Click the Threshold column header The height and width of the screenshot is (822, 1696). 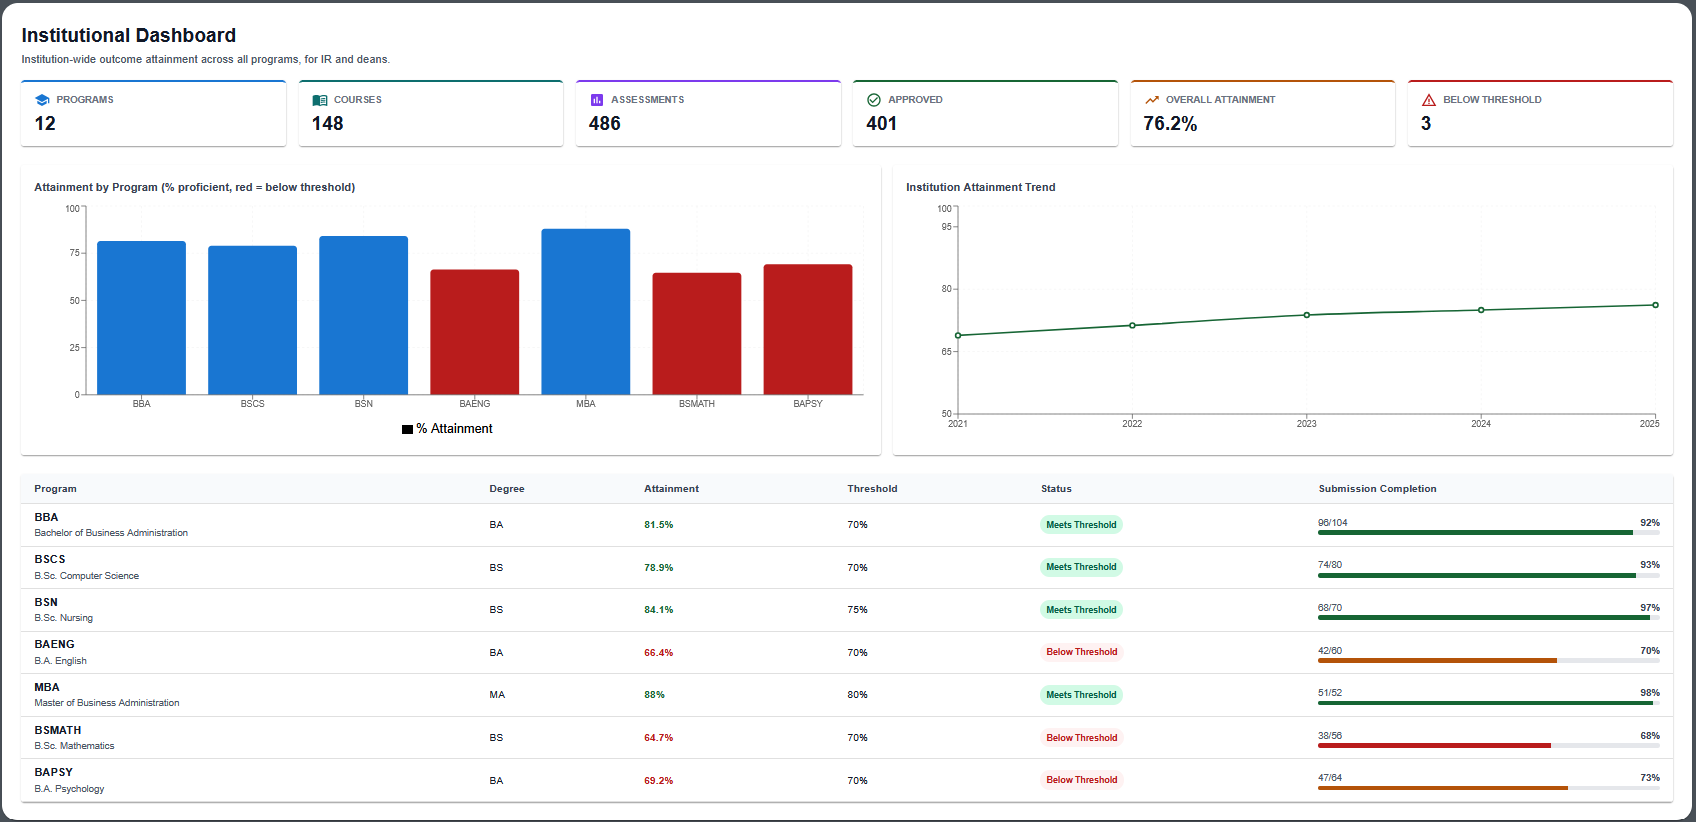click(872, 489)
